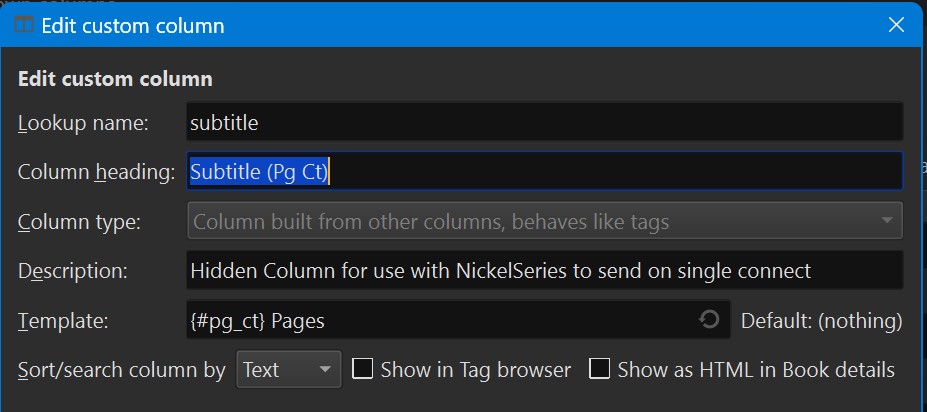
Task: Click into the Description text field
Action: click(544, 270)
